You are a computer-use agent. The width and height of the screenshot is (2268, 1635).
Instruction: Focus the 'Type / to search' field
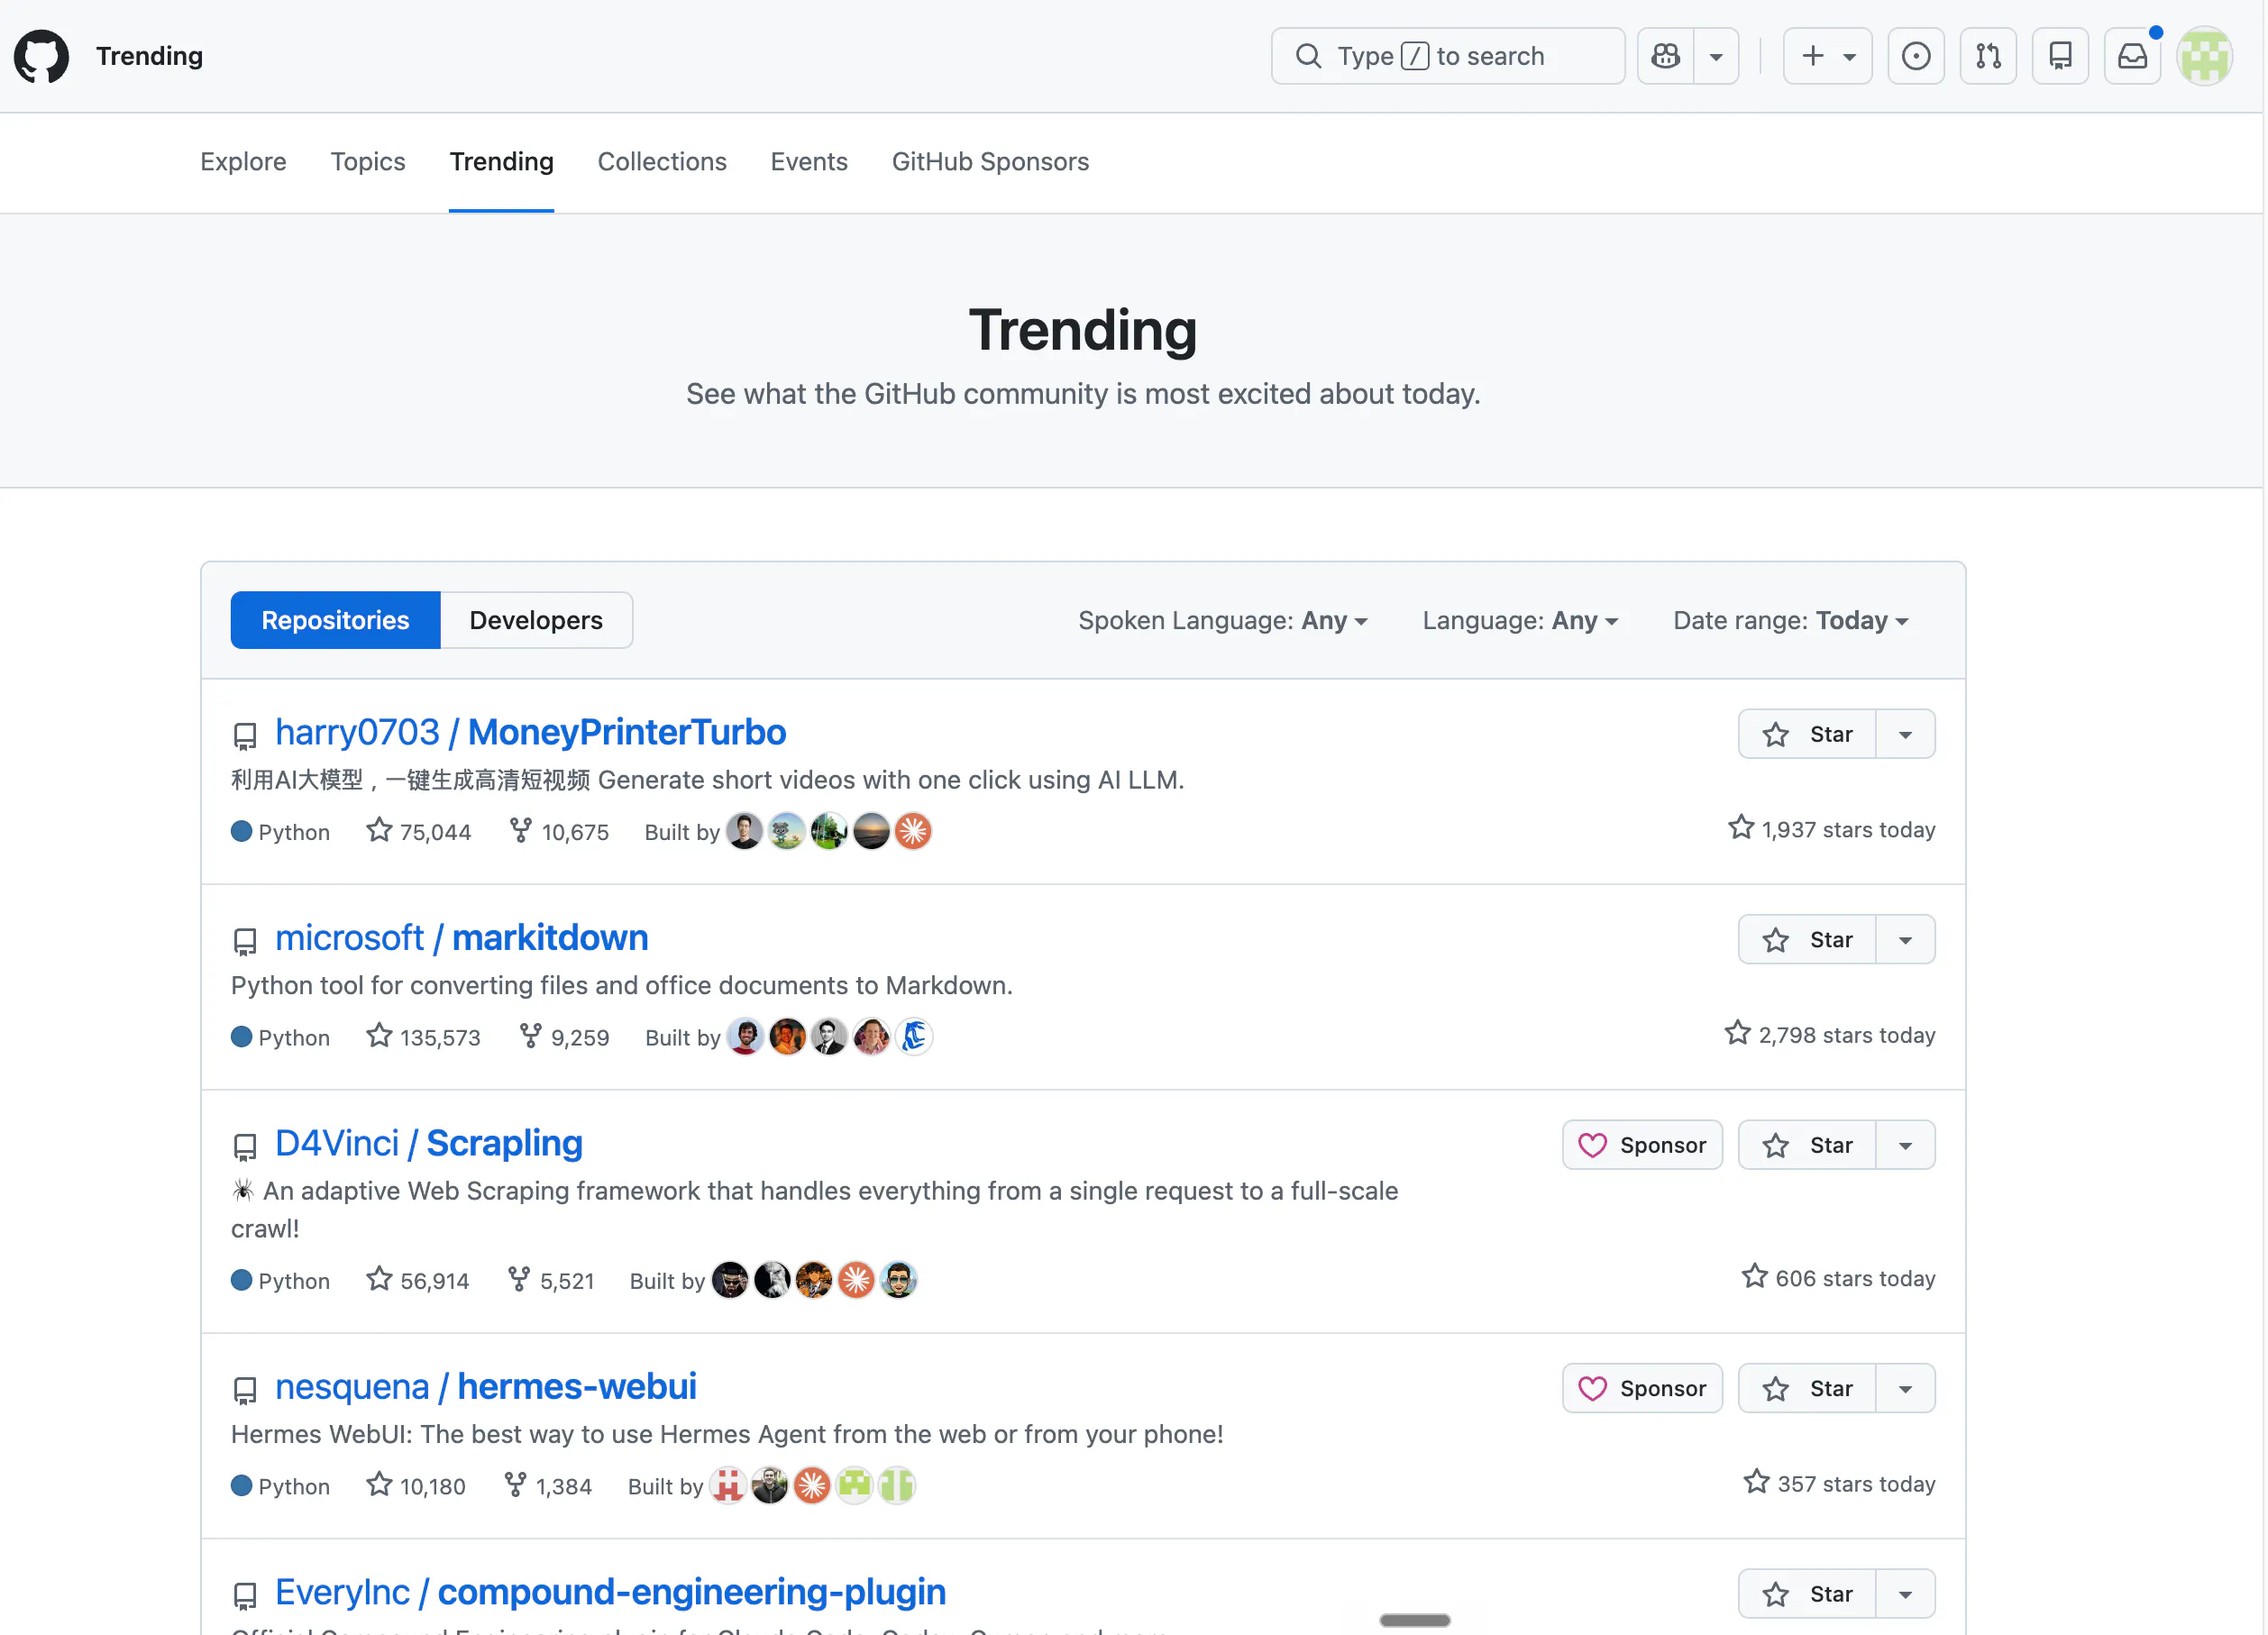[1448, 56]
